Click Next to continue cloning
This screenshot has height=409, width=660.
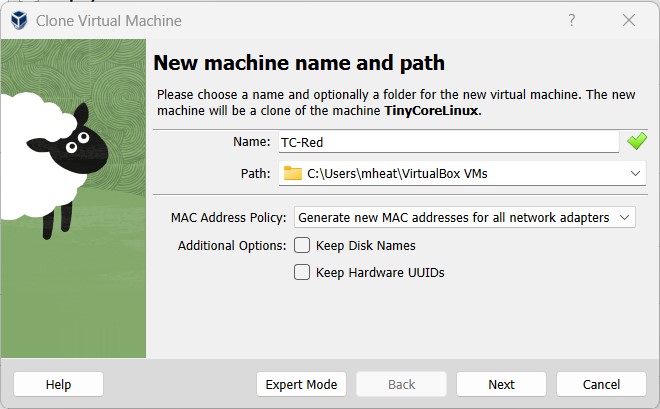tap(501, 384)
